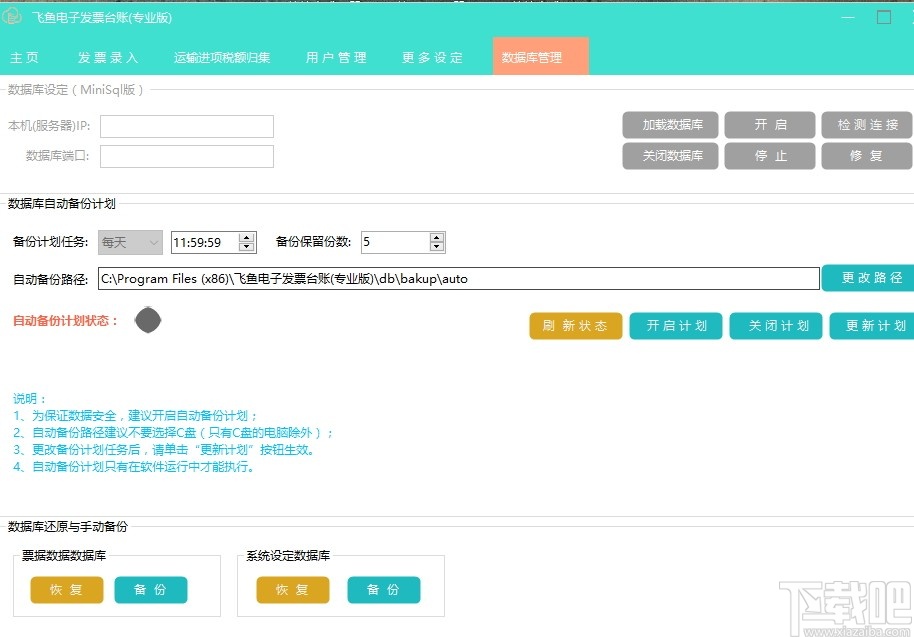Viewport: 914px width, 637px height.
Task: Increase backup time with up arrow
Action: click(x=247, y=237)
